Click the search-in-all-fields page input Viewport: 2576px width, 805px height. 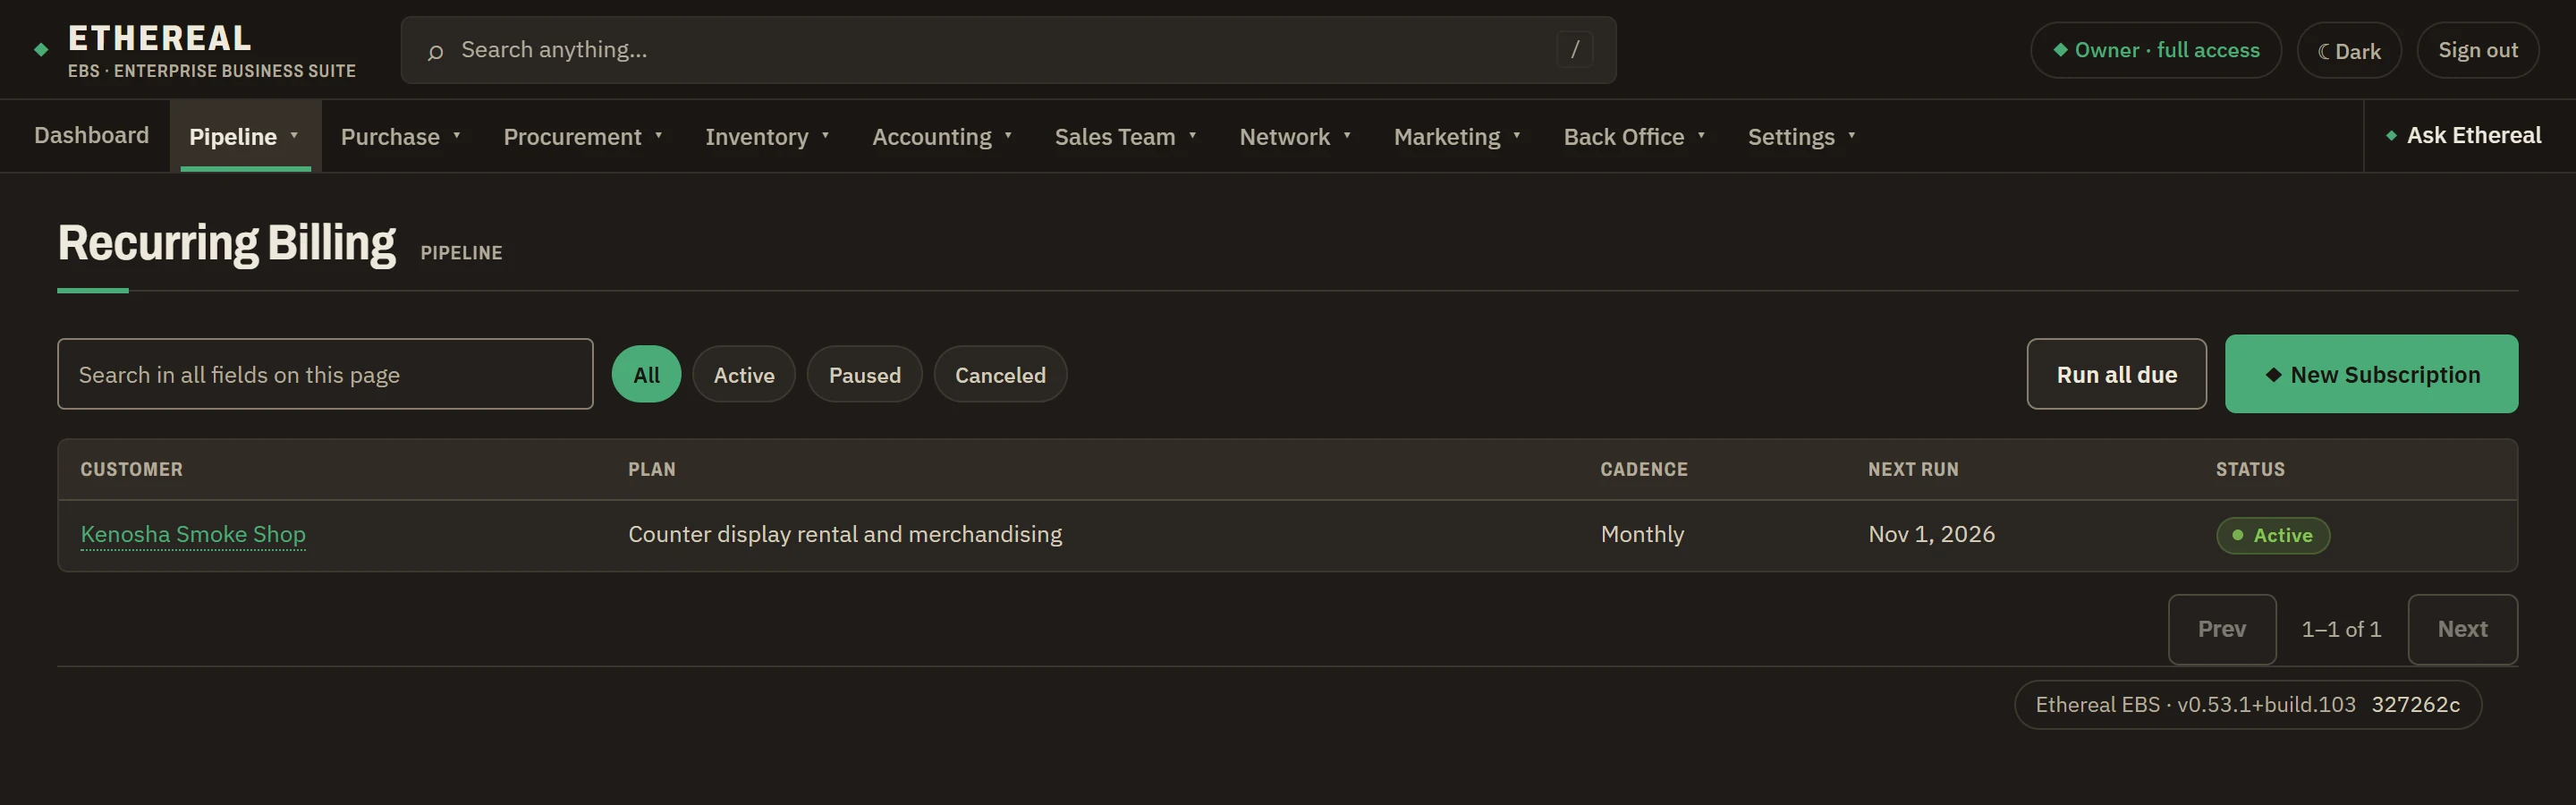coord(325,374)
